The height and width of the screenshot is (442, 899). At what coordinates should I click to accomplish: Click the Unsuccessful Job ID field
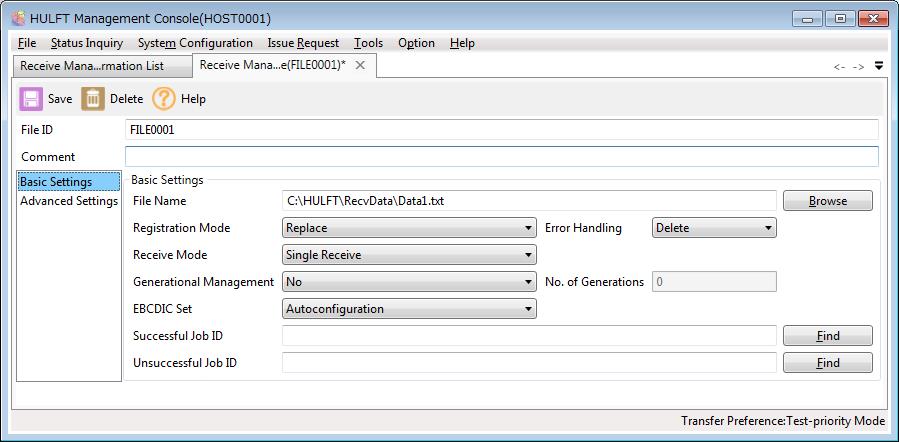click(x=529, y=363)
